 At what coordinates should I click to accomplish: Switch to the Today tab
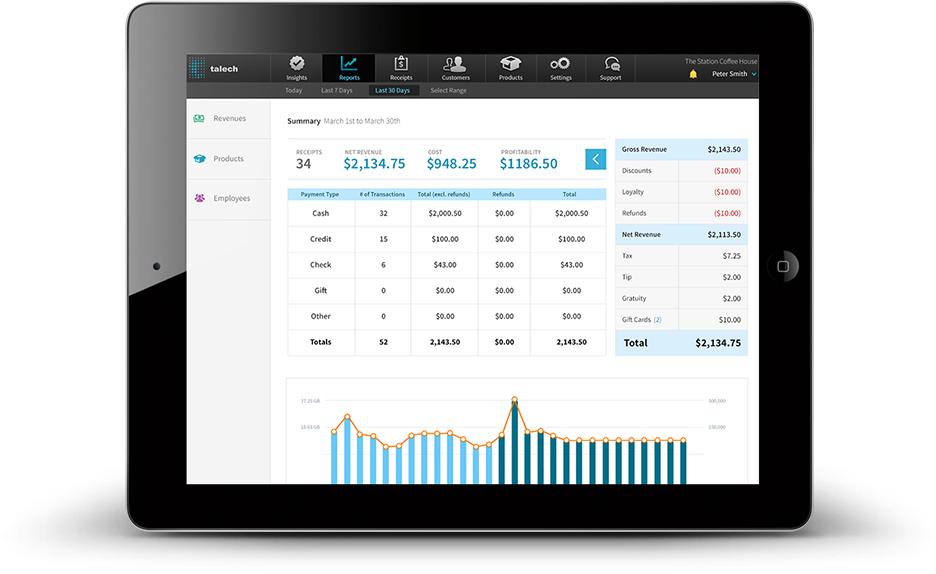[293, 91]
